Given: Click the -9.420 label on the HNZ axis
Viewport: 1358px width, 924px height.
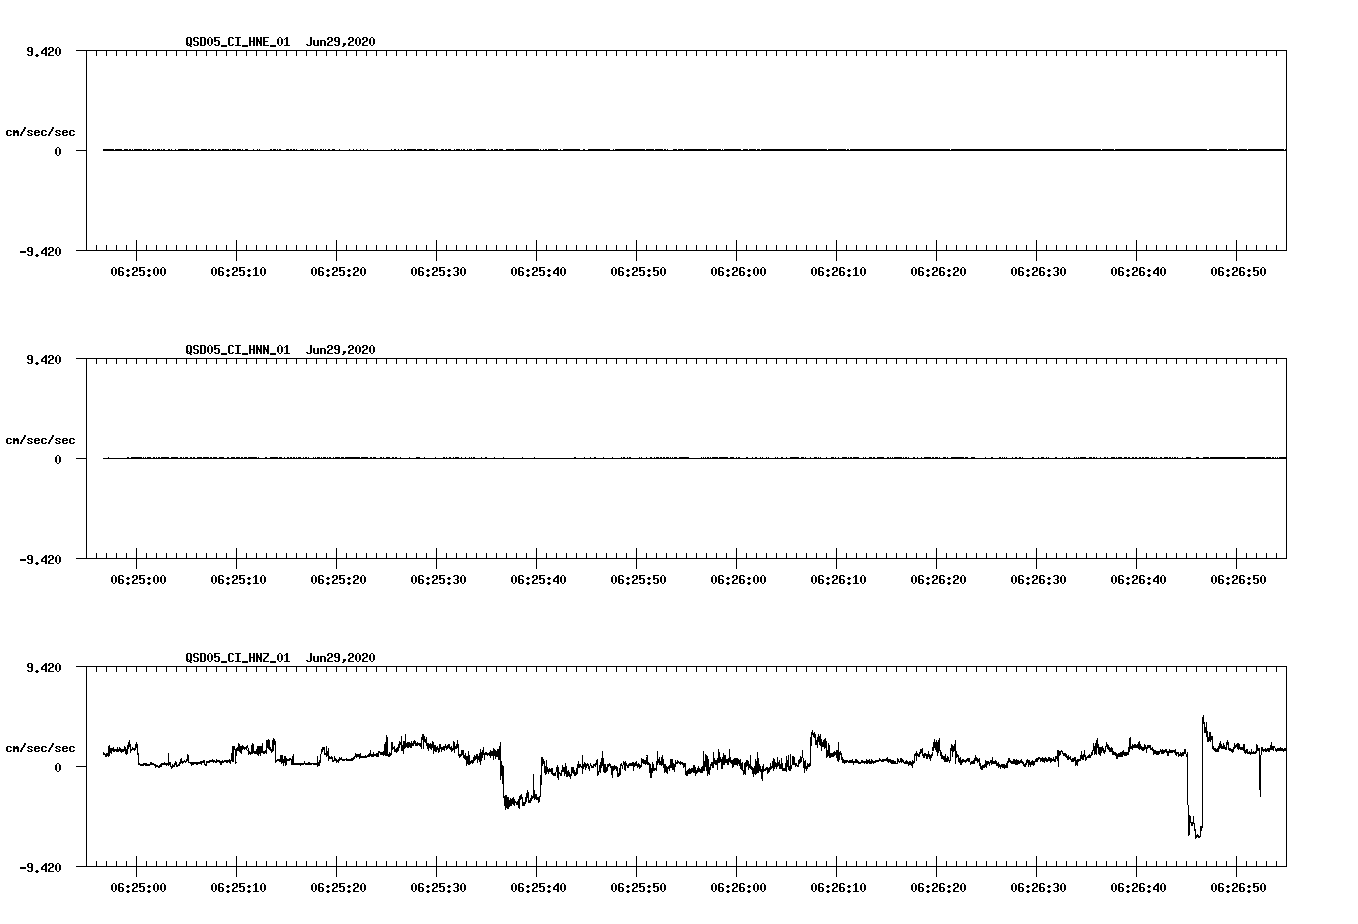Looking at the screenshot, I should pyautogui.click(x=41, y=868).
